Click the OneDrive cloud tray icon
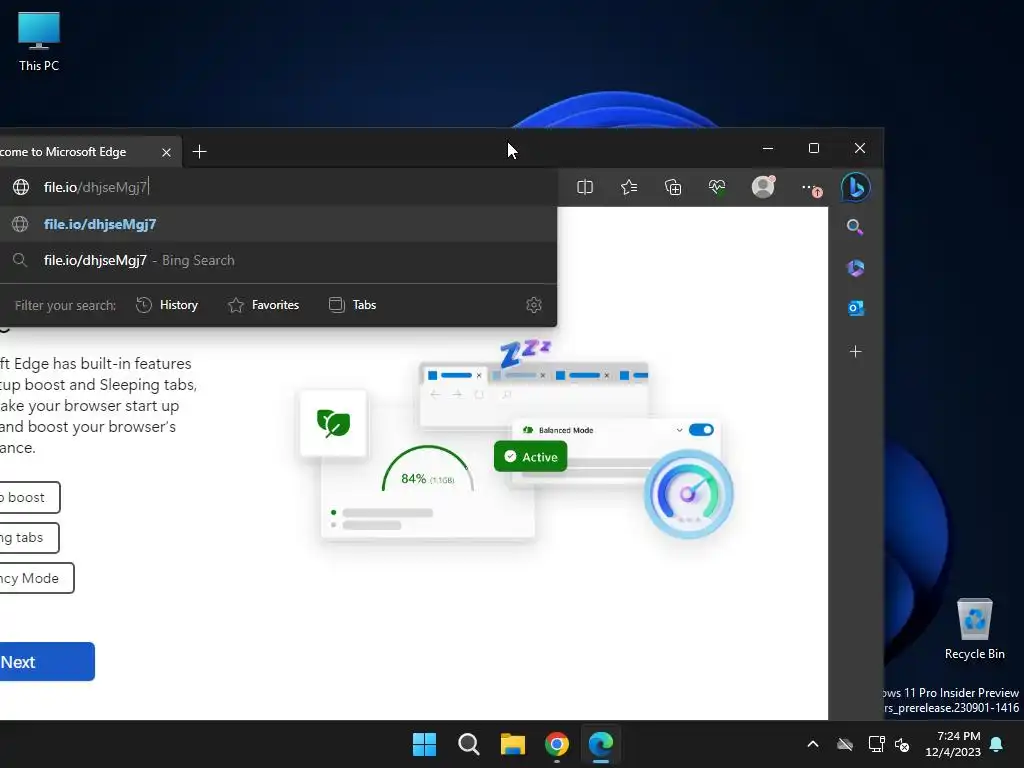 [x=845, y=744]
